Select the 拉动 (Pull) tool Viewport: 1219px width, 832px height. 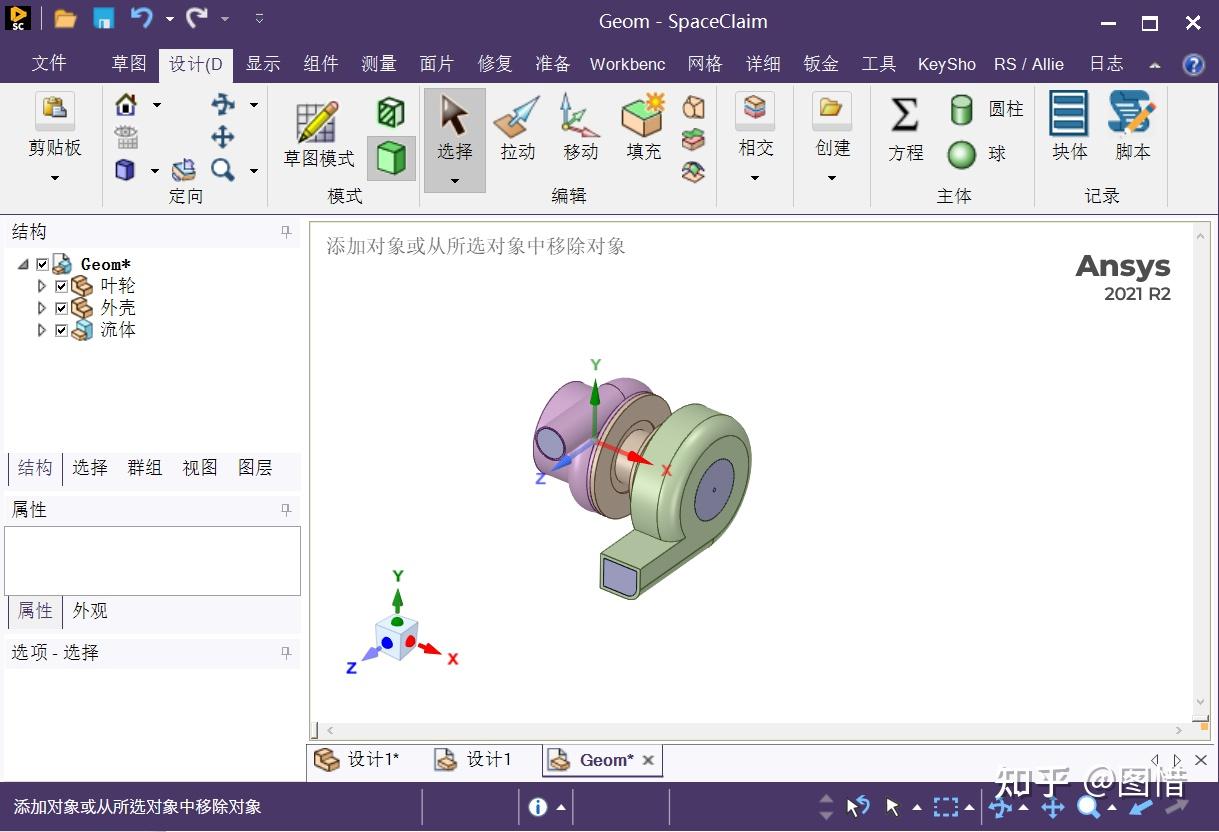tap(516, 130)
